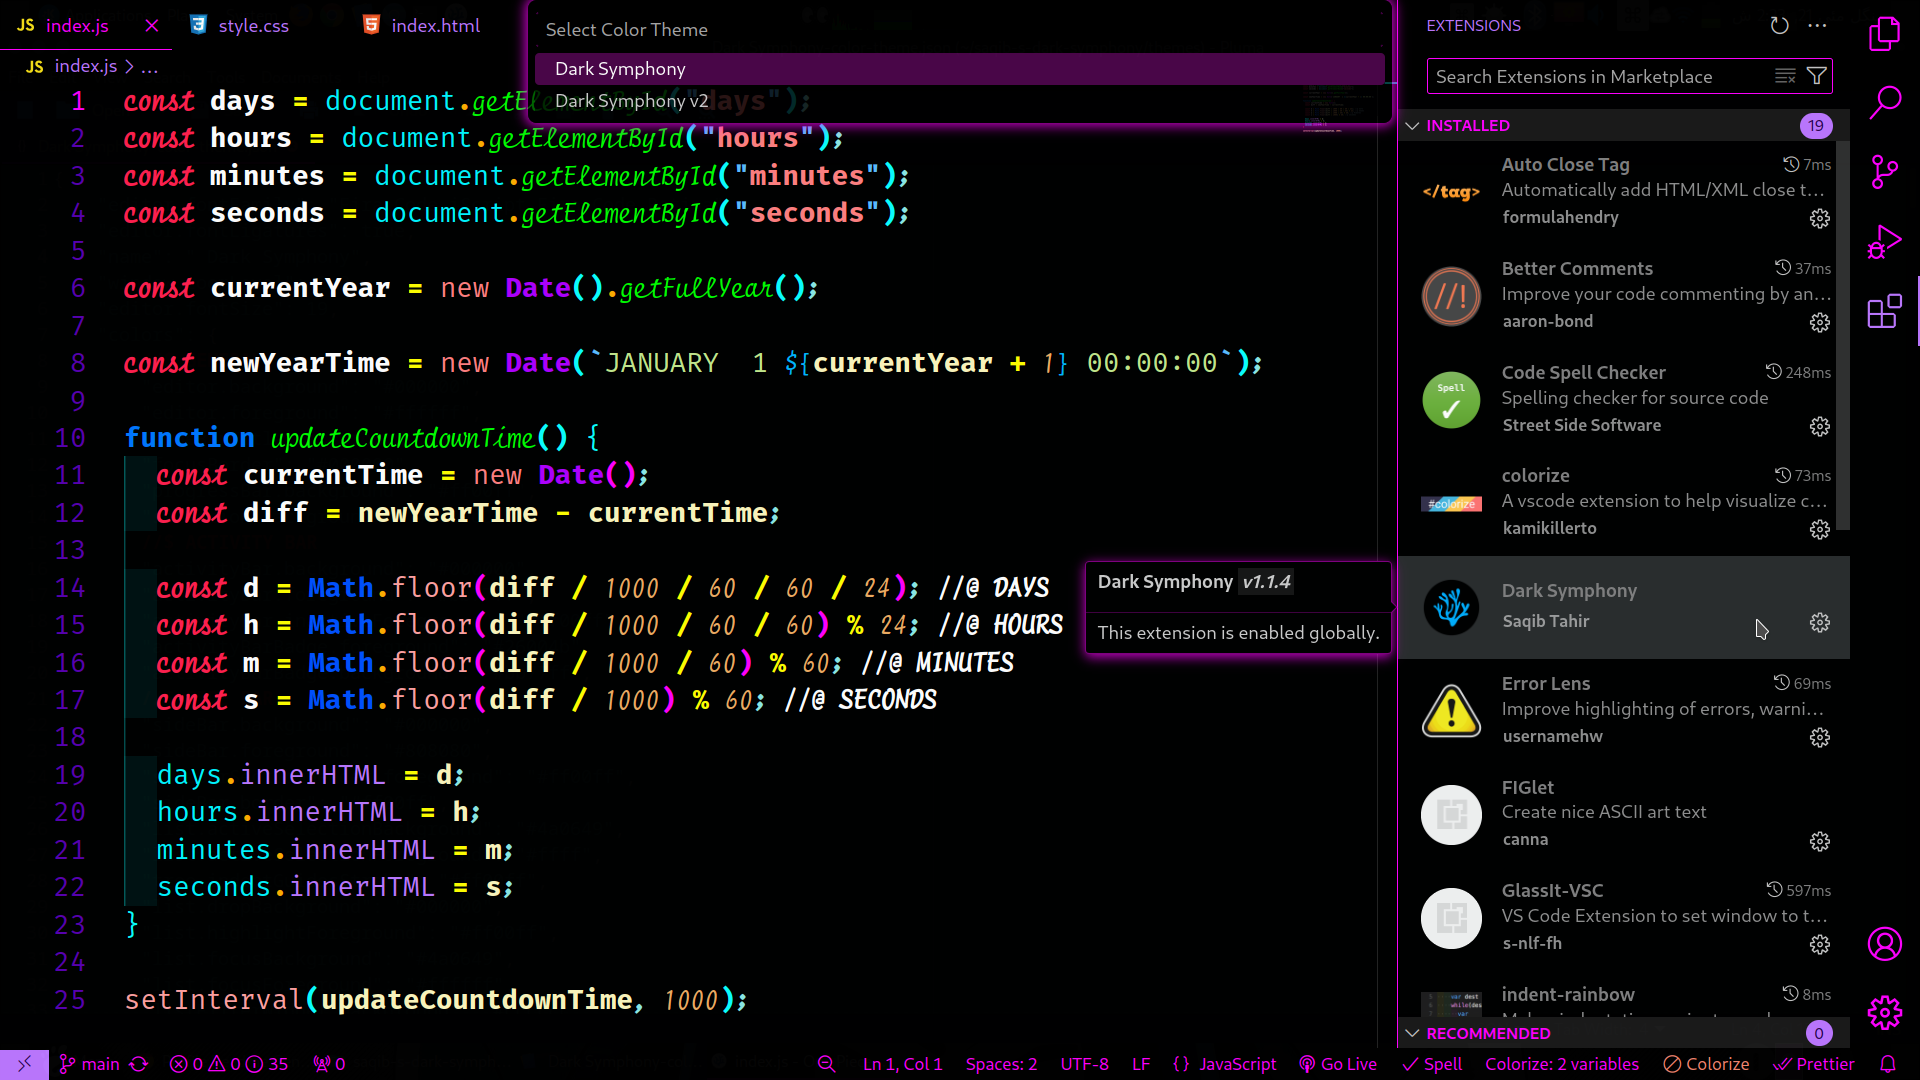Switch to the style.css tab
This screenshot has height=1080, width=1920.
(253, 26)
